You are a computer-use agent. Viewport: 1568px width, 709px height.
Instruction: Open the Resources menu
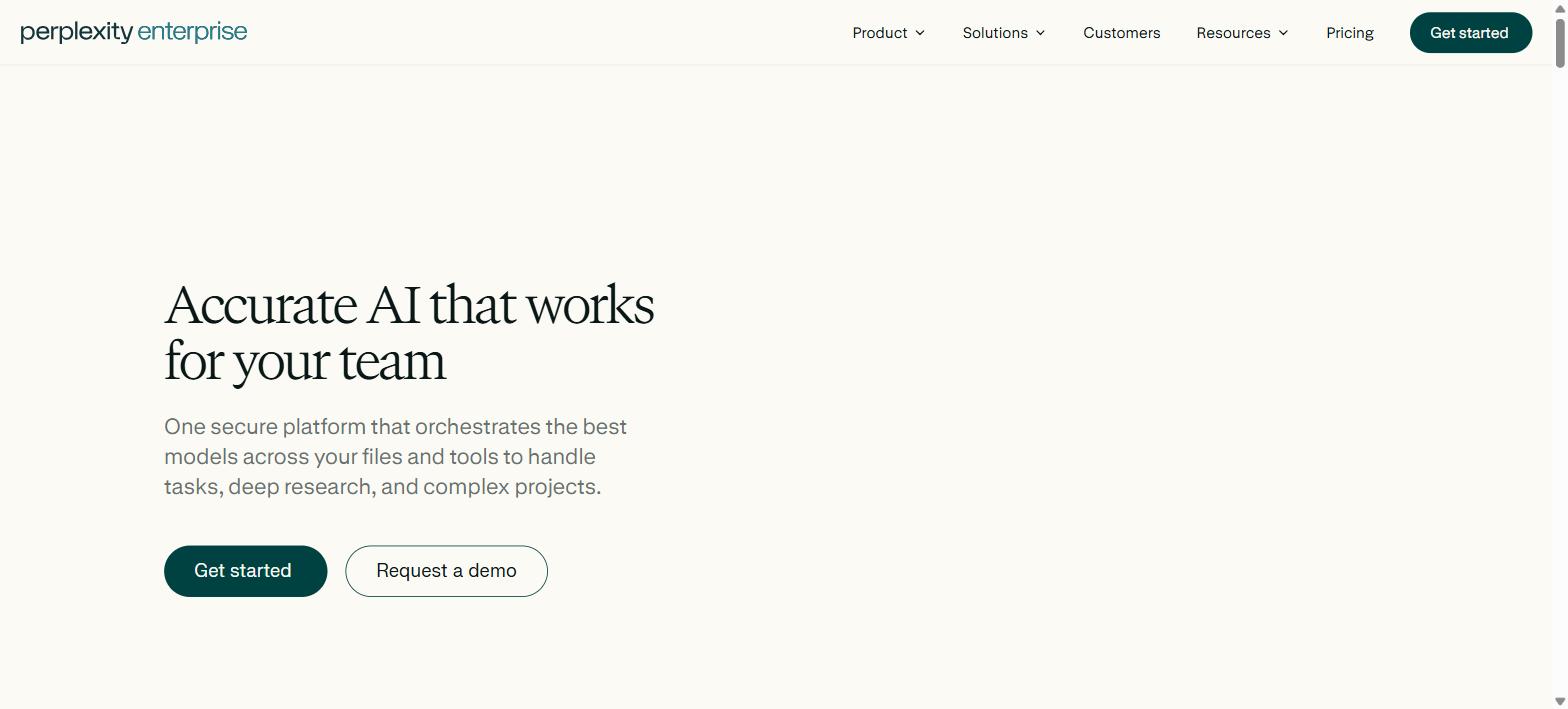pos(1242,33)
